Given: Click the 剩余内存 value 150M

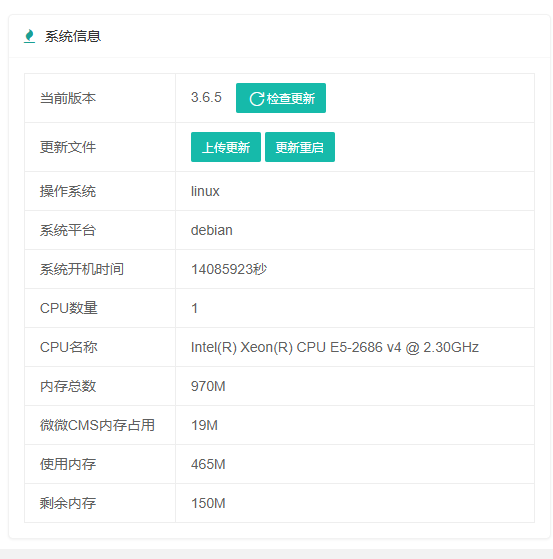Looking at the screenshot, I should 208,503.
